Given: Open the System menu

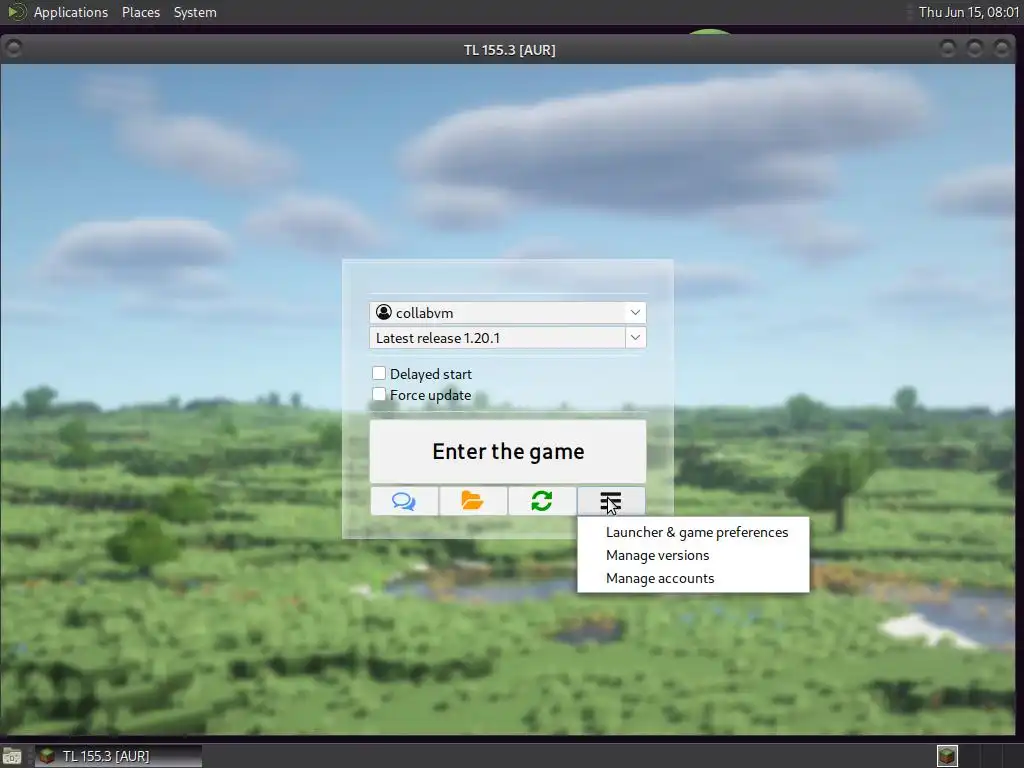Looking at the screenshot, I should click(x=195, y=12).
